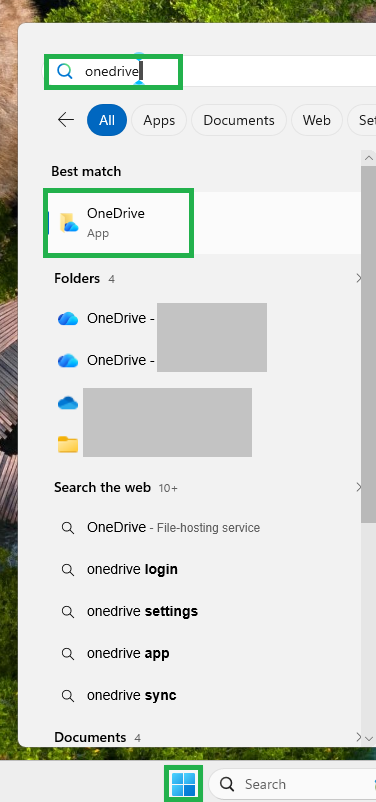Screen dimensions: 376x802
Task: Expand the Search the web section
Action: [359, 487]
